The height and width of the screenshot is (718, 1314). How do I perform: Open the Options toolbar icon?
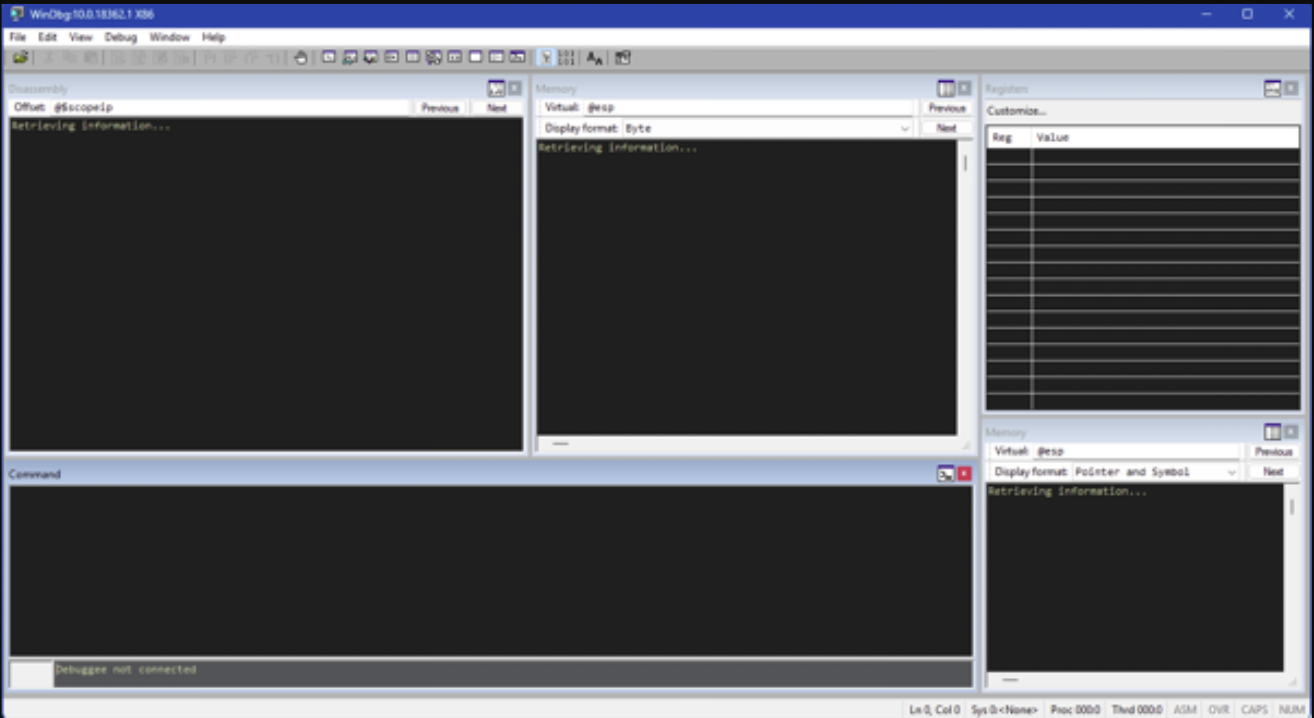click(622, 58)
